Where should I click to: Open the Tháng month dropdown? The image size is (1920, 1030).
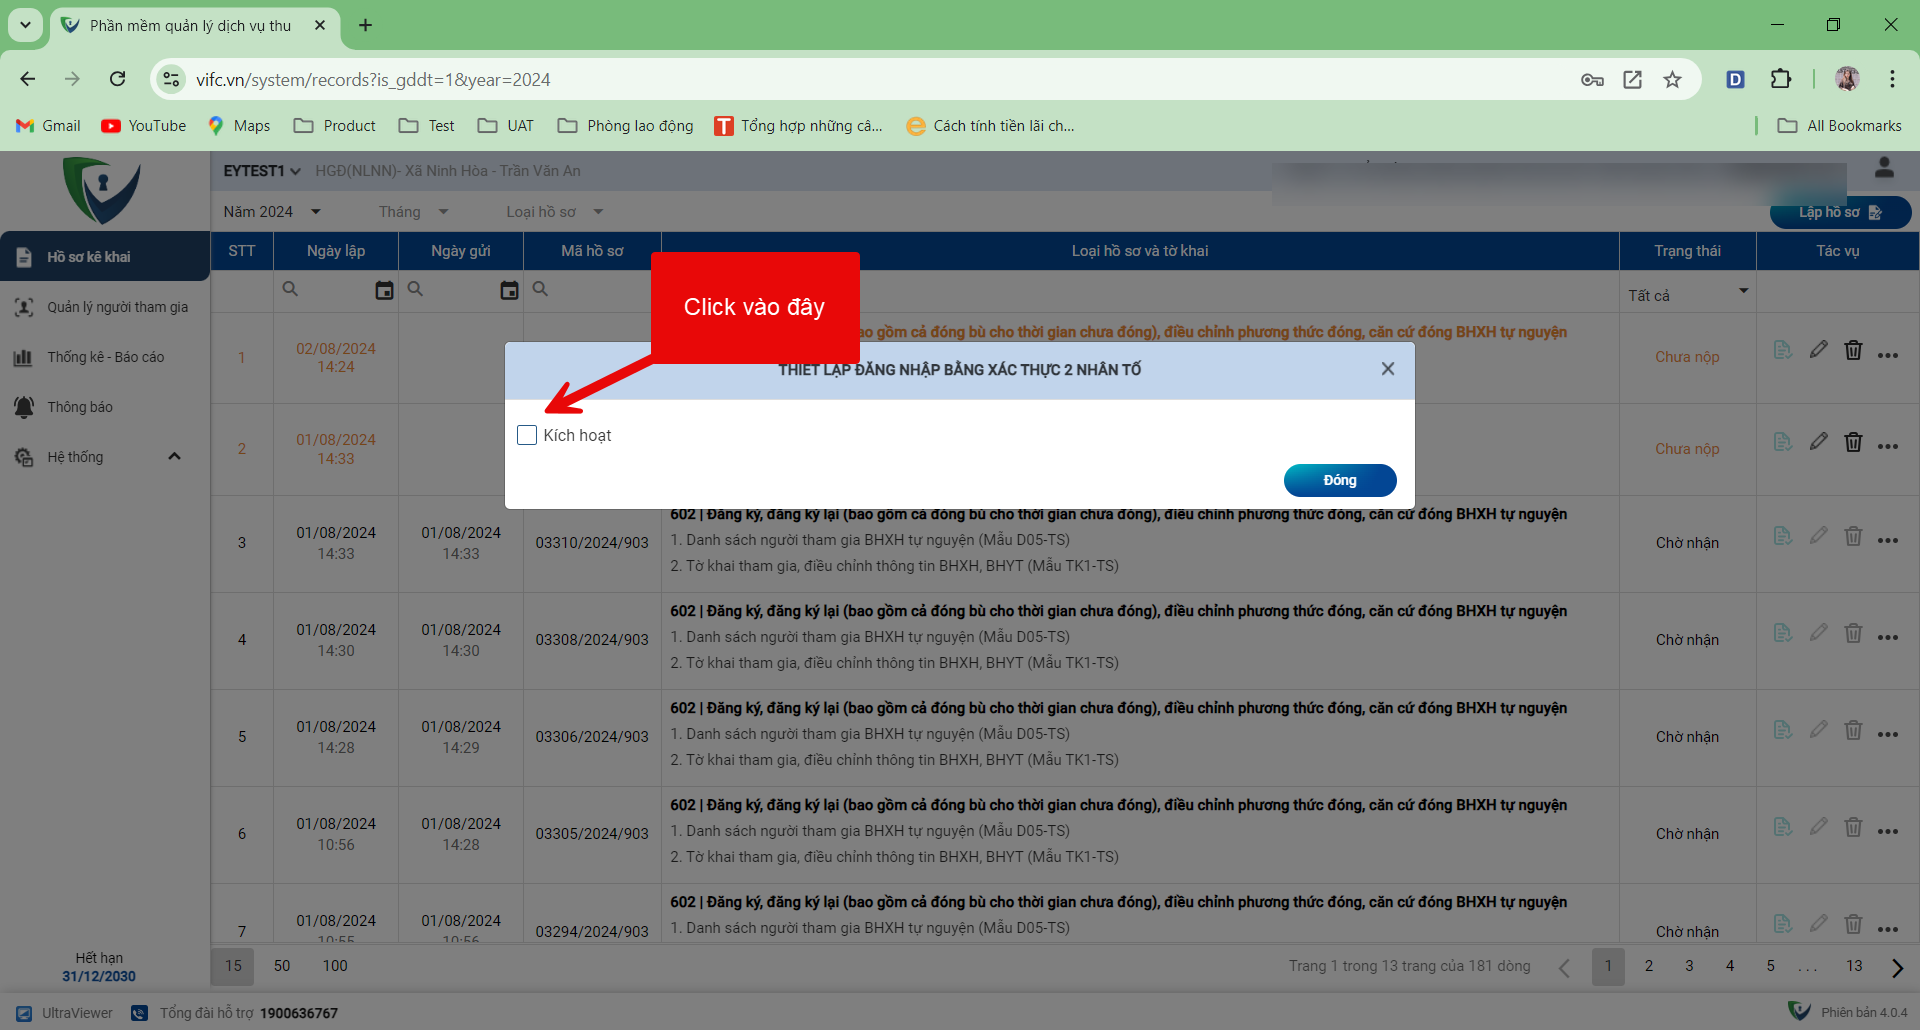(x=413, y=212)
